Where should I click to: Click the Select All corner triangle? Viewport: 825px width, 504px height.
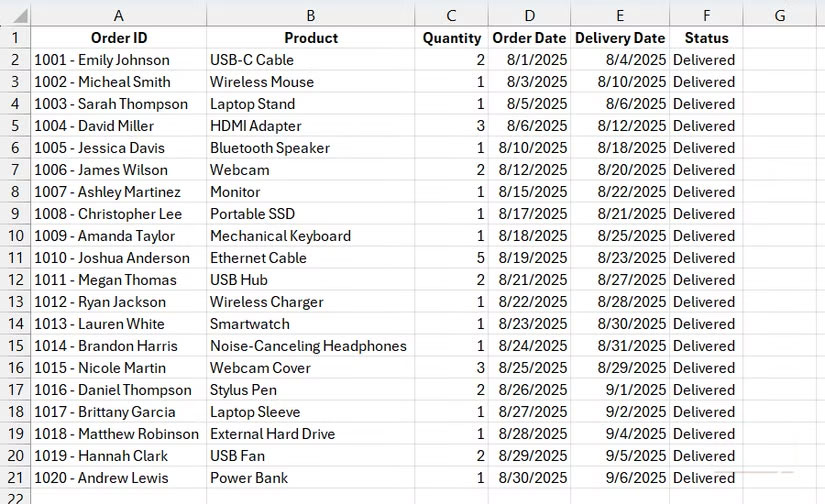[15, 15]
